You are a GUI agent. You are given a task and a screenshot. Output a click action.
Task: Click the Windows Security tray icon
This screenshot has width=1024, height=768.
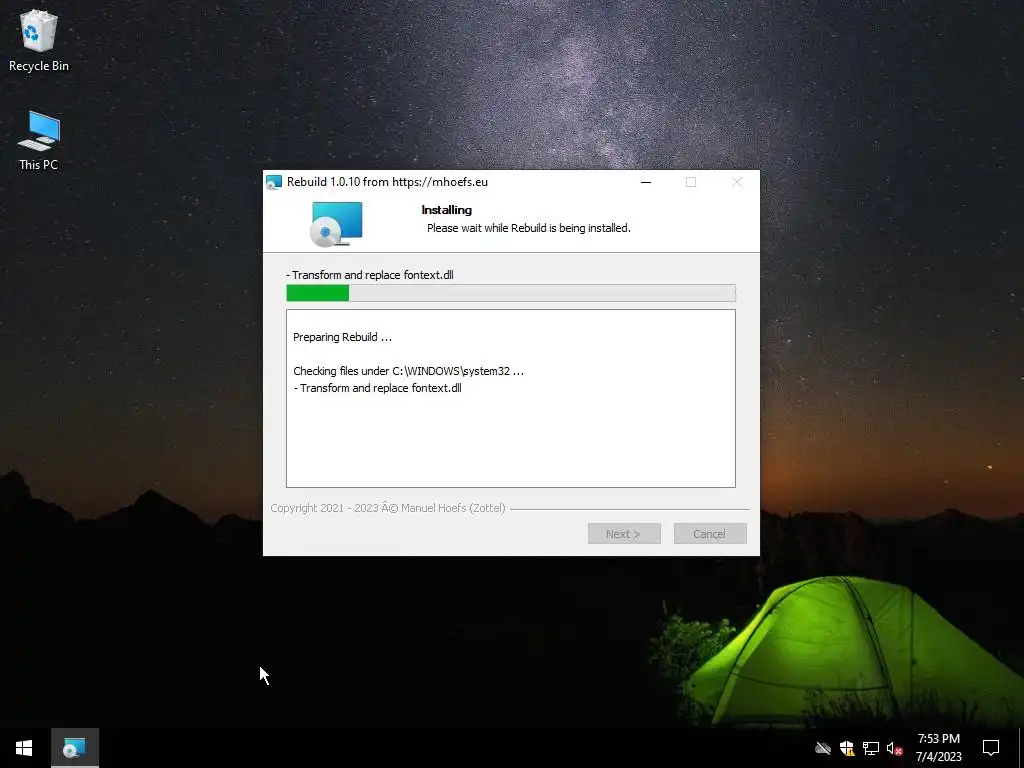point(847,748)
